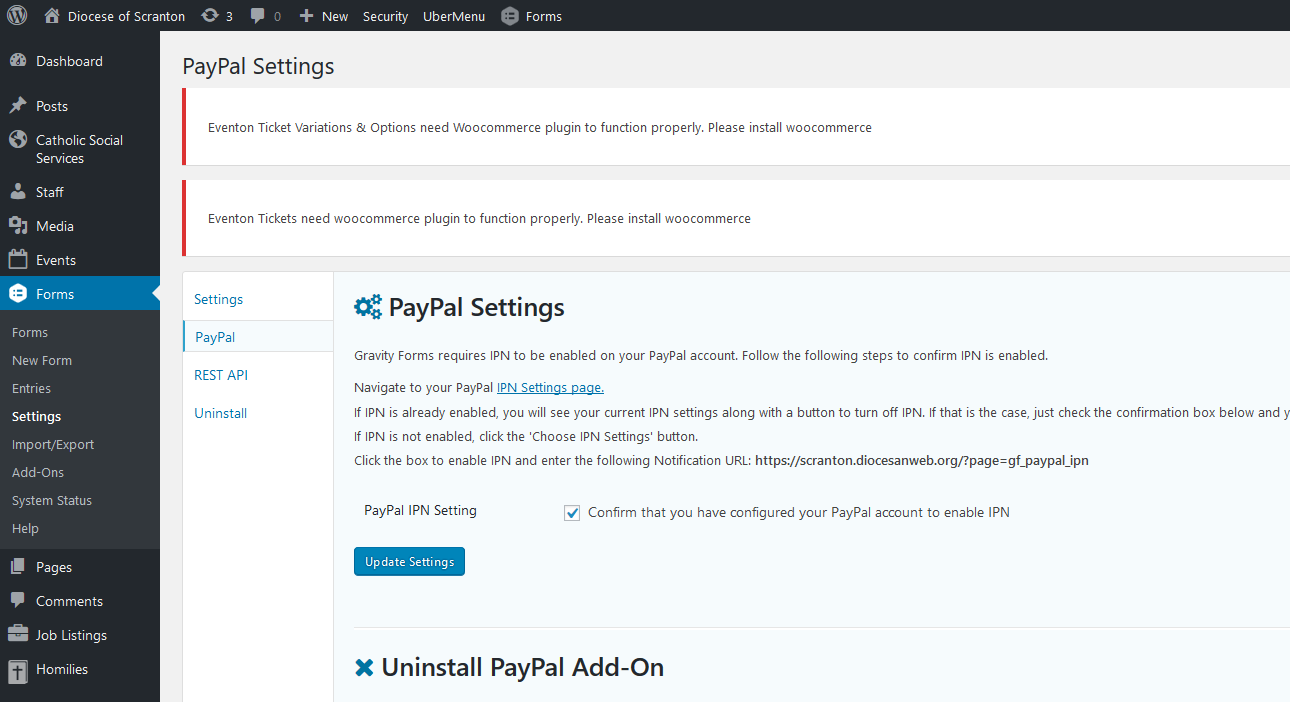The image size is (1290, 702).
Task: Open the Security admin bar menu
Action: coord(385,16)
